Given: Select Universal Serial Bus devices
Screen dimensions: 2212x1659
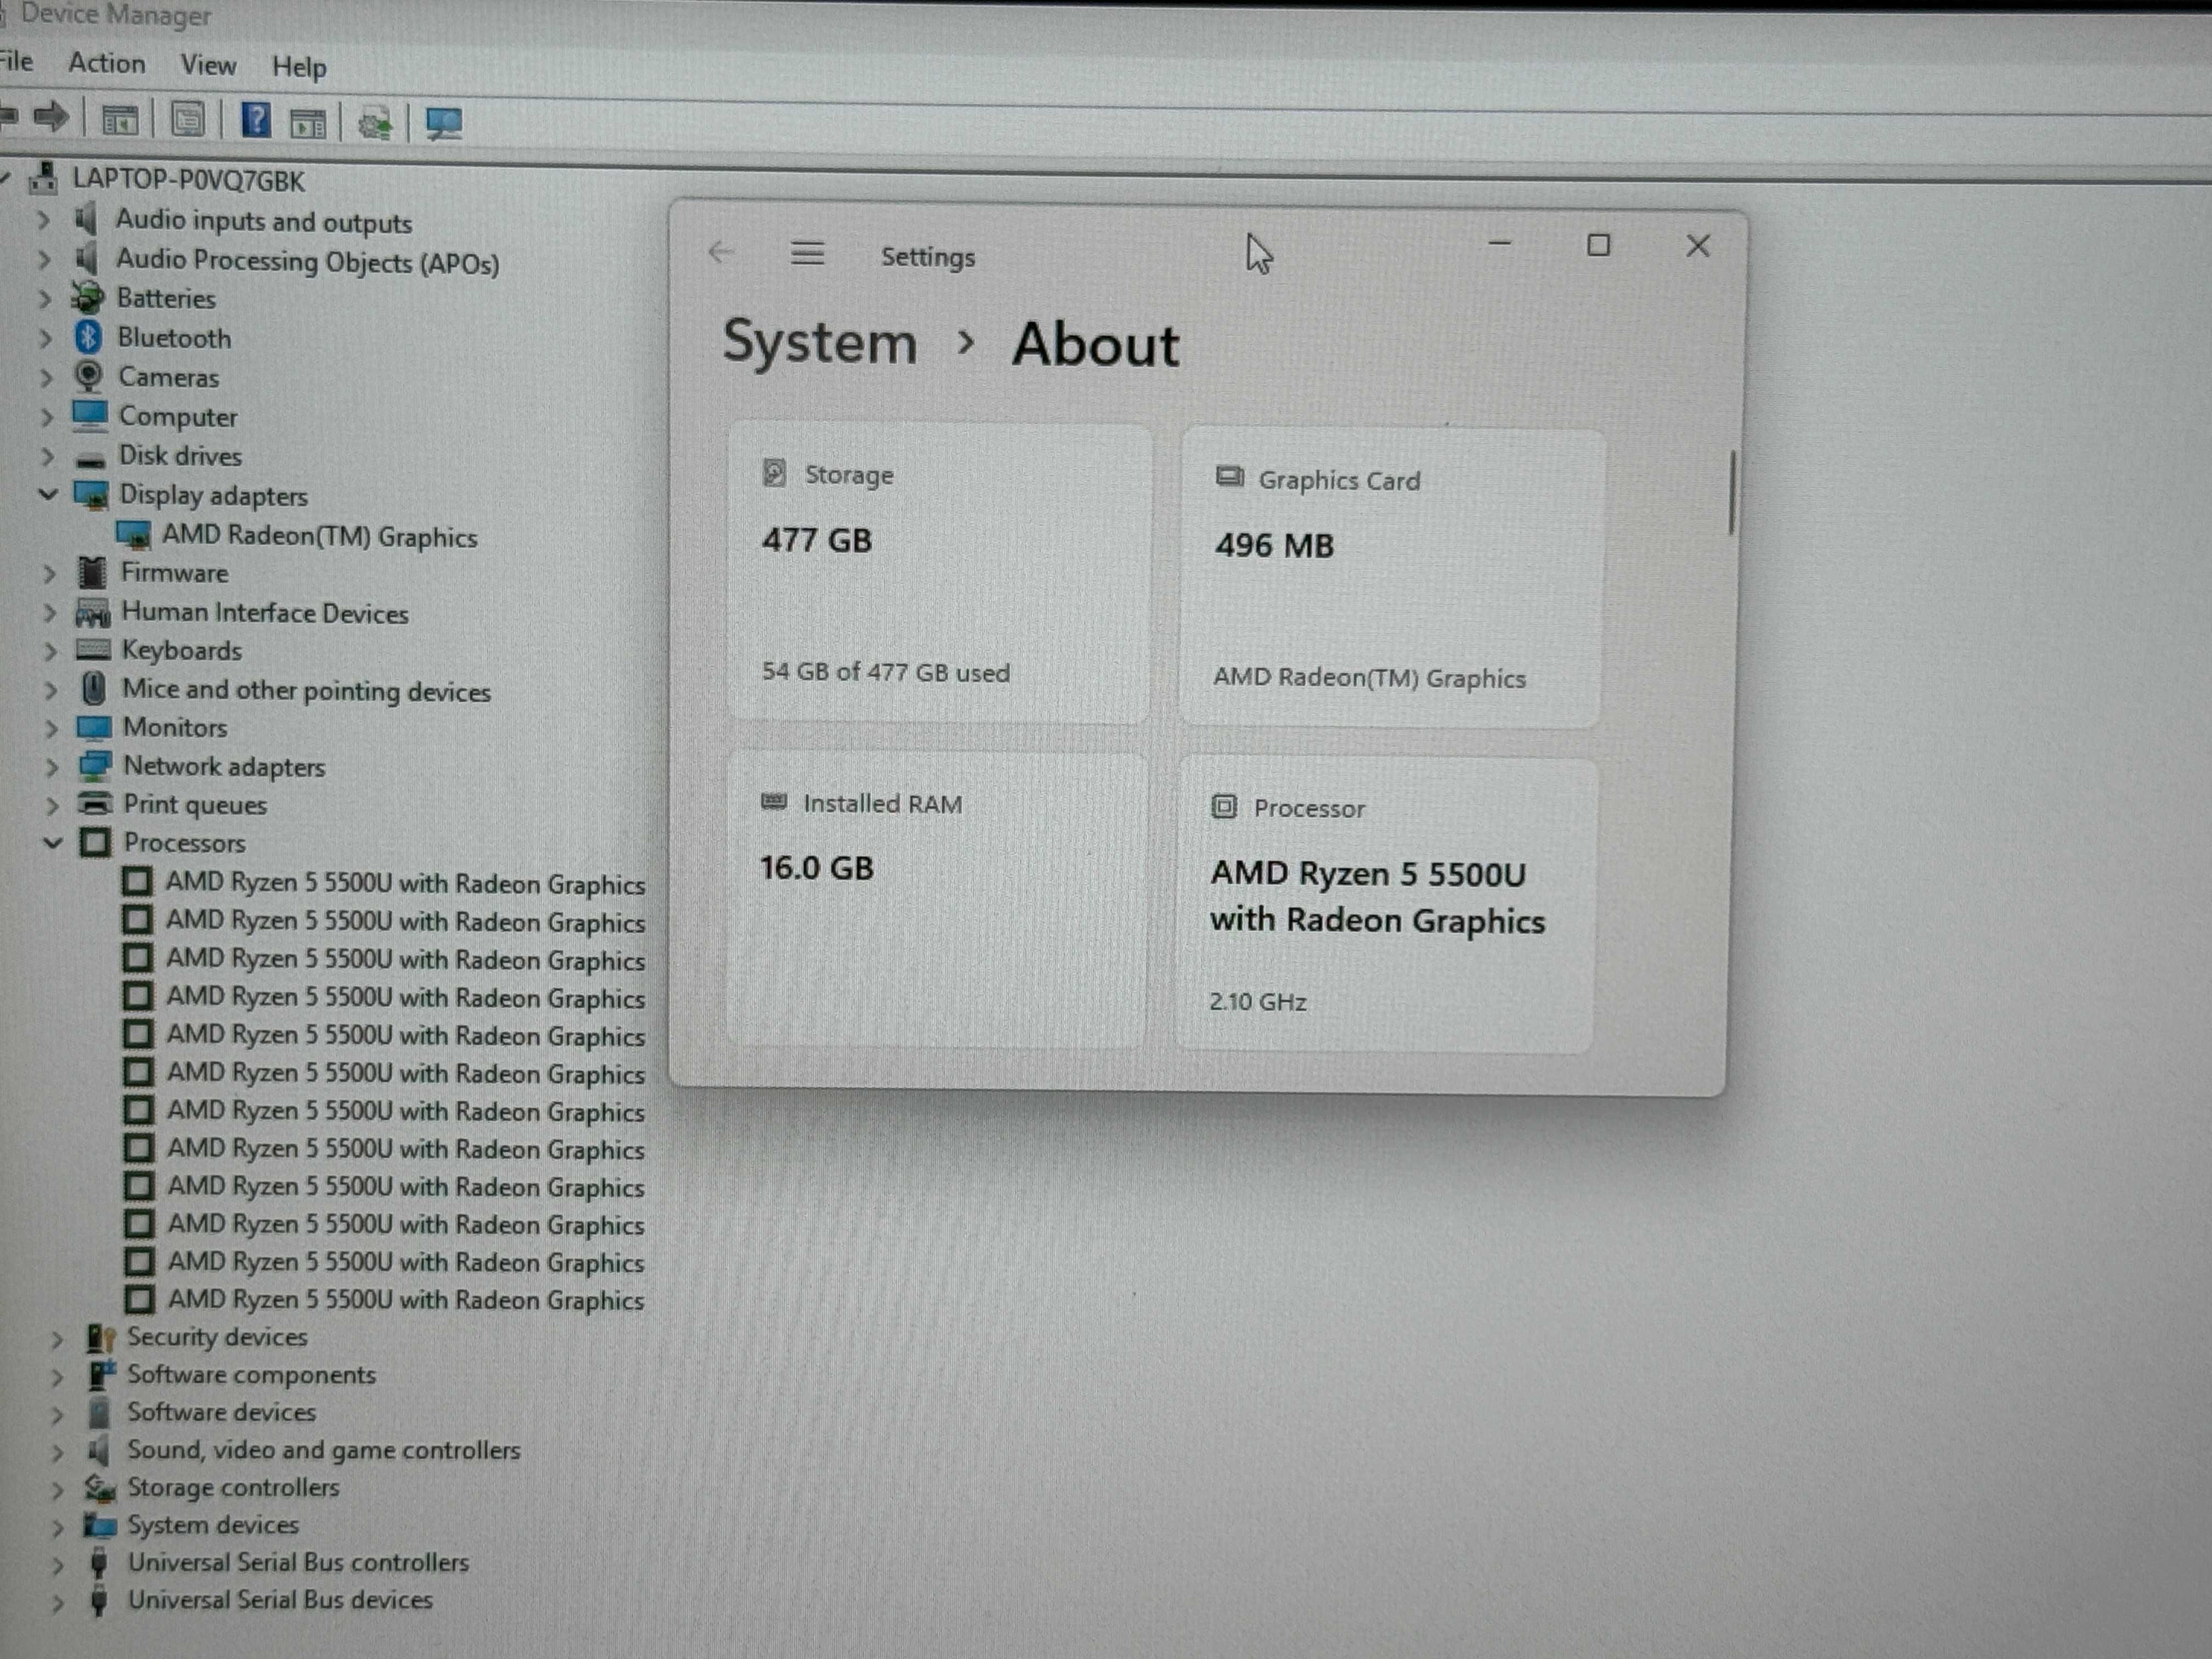Looking at the screenshot, I should pyautogui.click(x=280, y=1600).
